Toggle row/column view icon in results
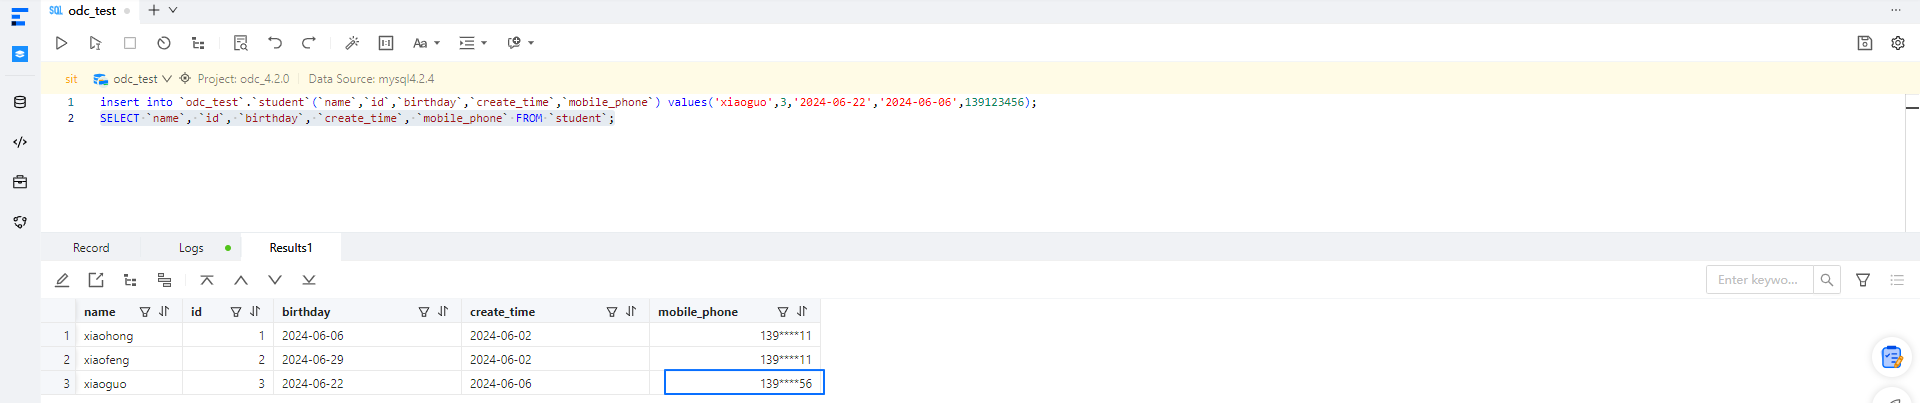 (164, 280)
